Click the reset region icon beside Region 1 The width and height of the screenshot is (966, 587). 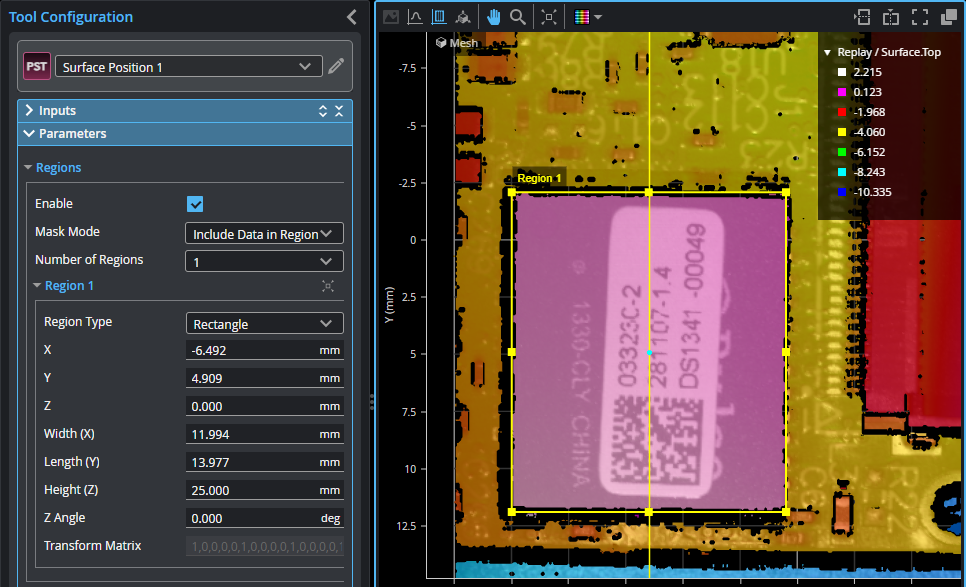328,286
